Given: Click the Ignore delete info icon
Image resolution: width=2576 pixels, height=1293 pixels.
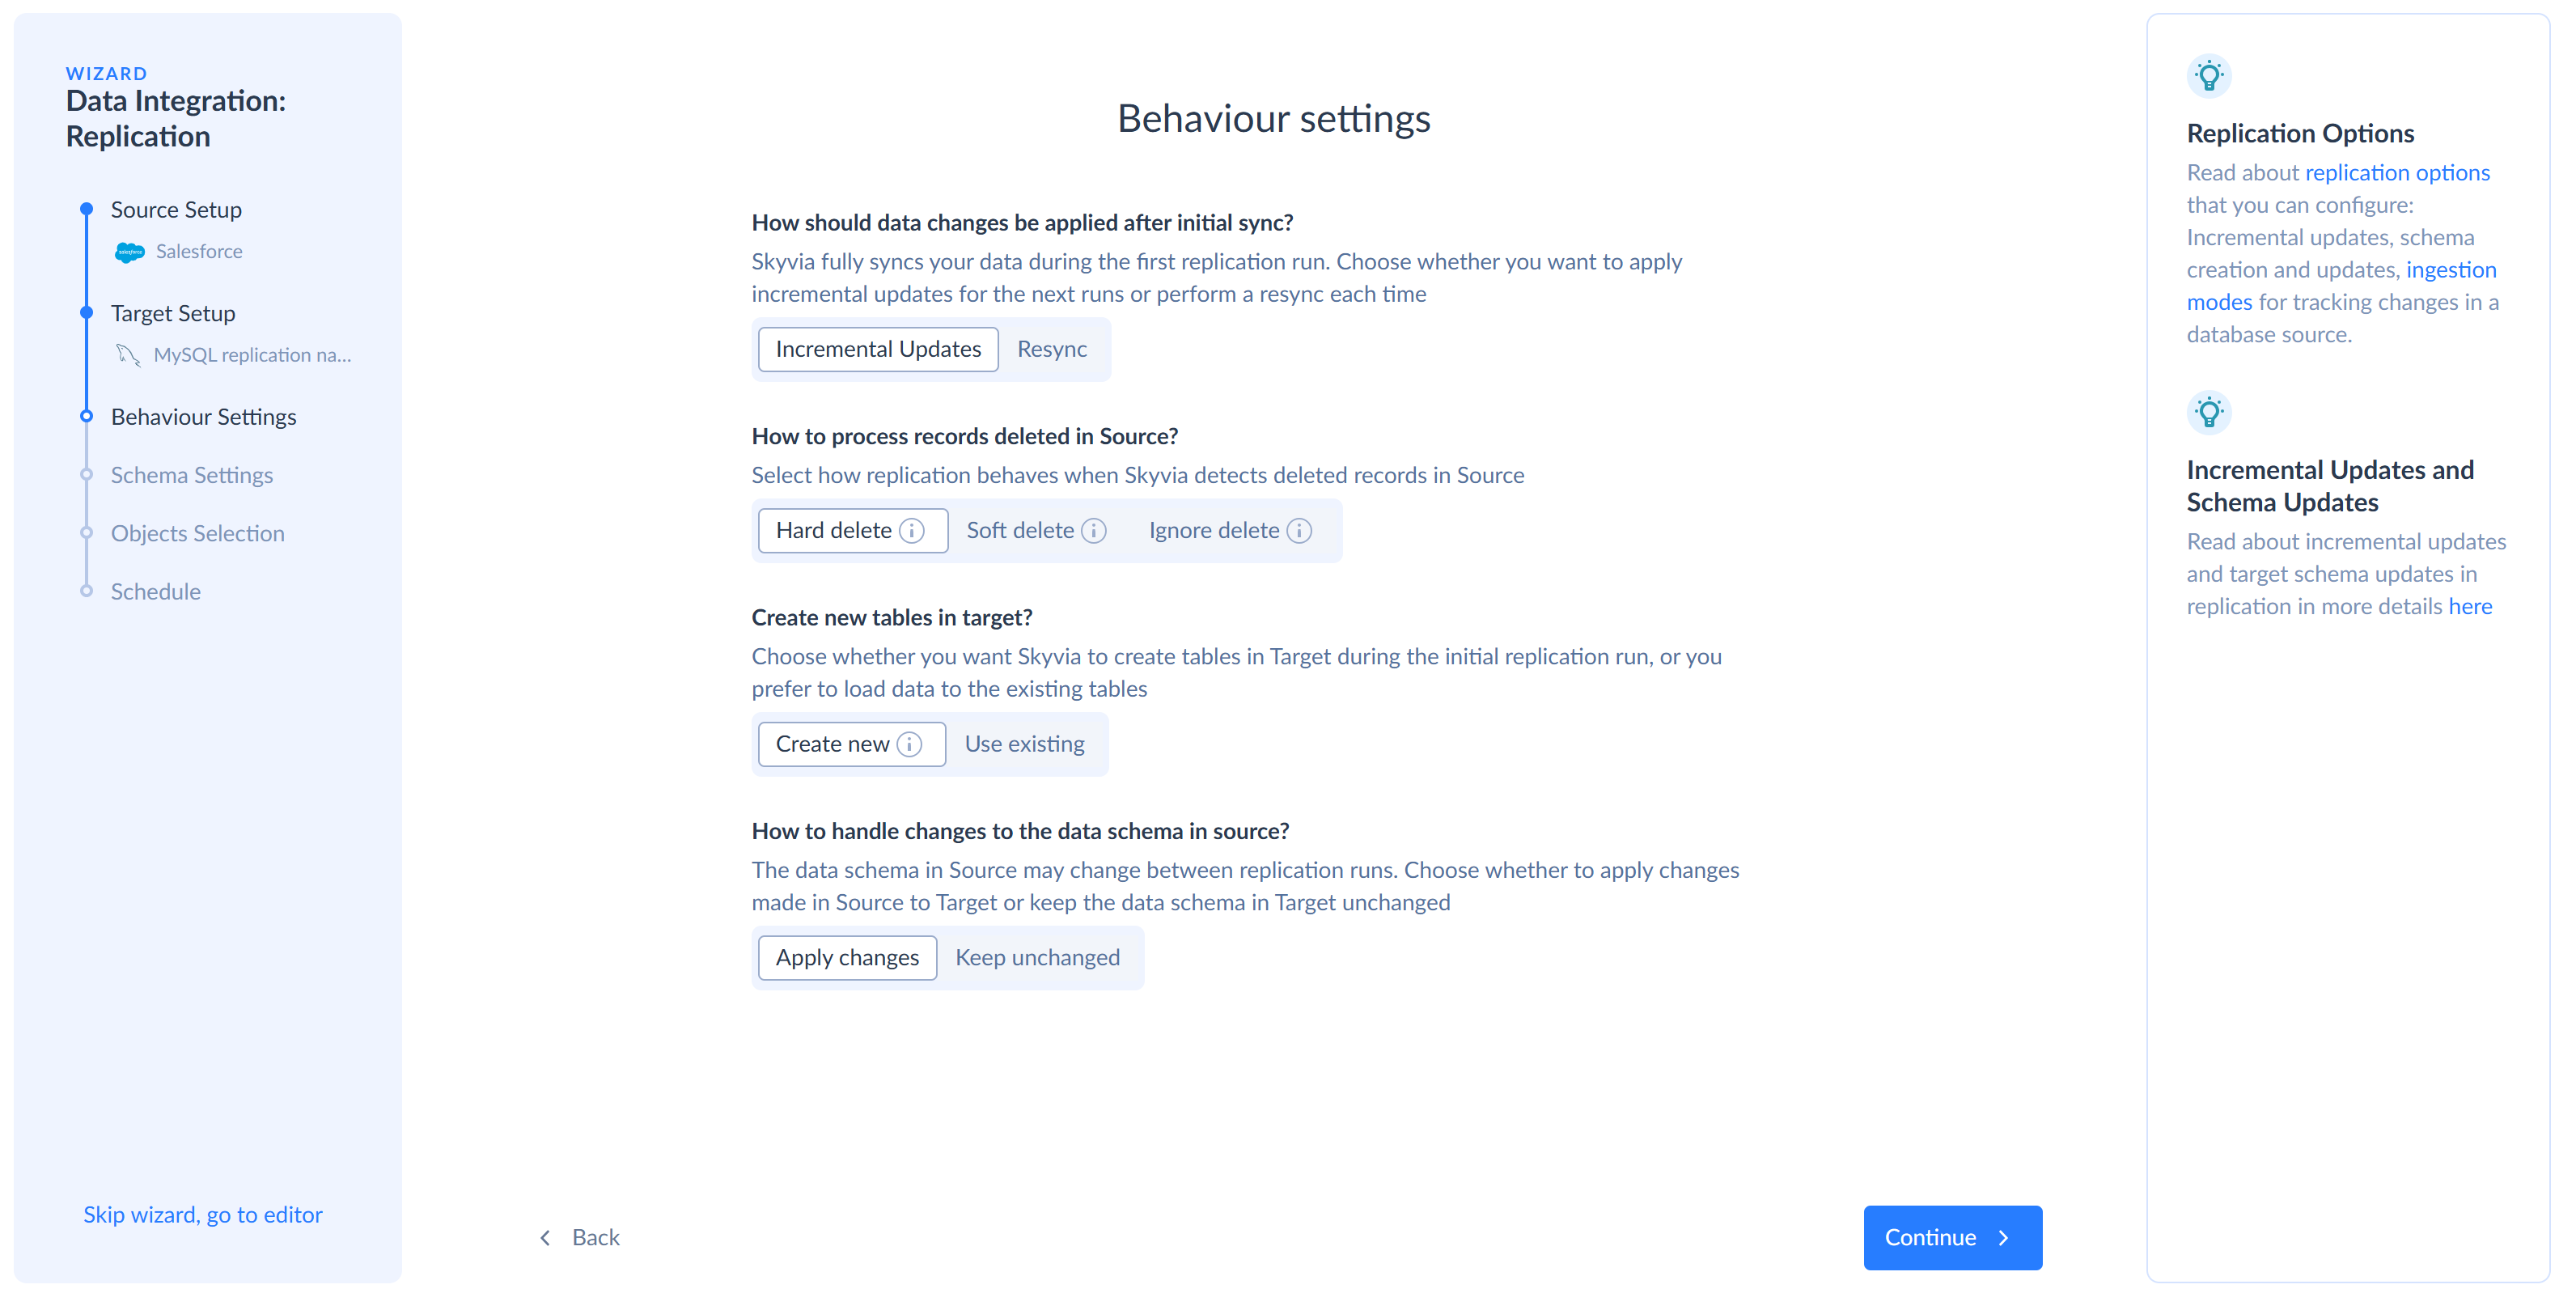Looking at the screenshot, I should tap(1299, 531).
